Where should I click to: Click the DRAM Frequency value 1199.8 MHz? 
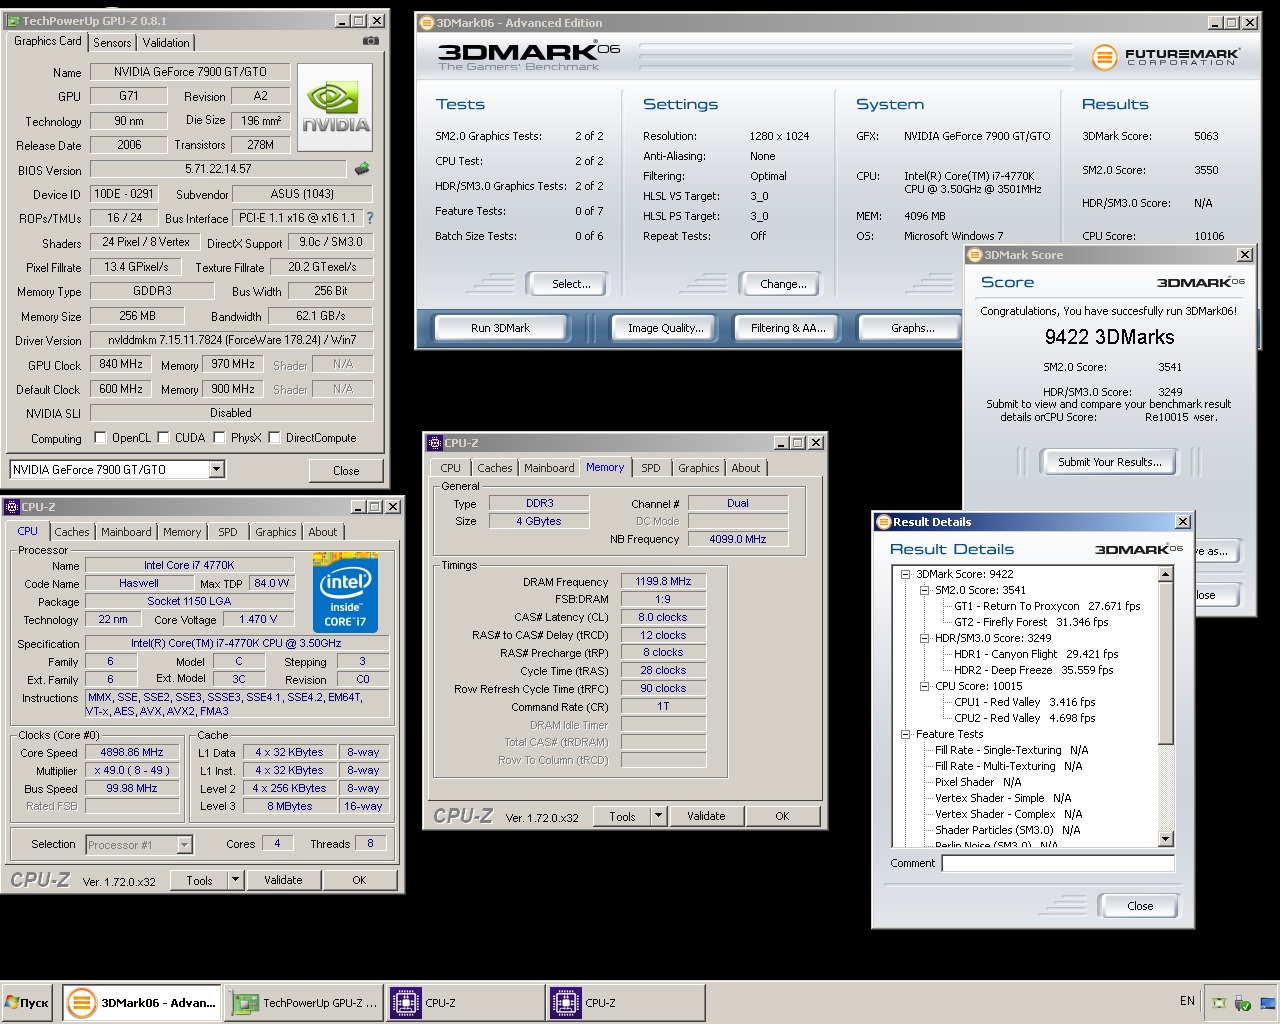click(x=664, y=581)
